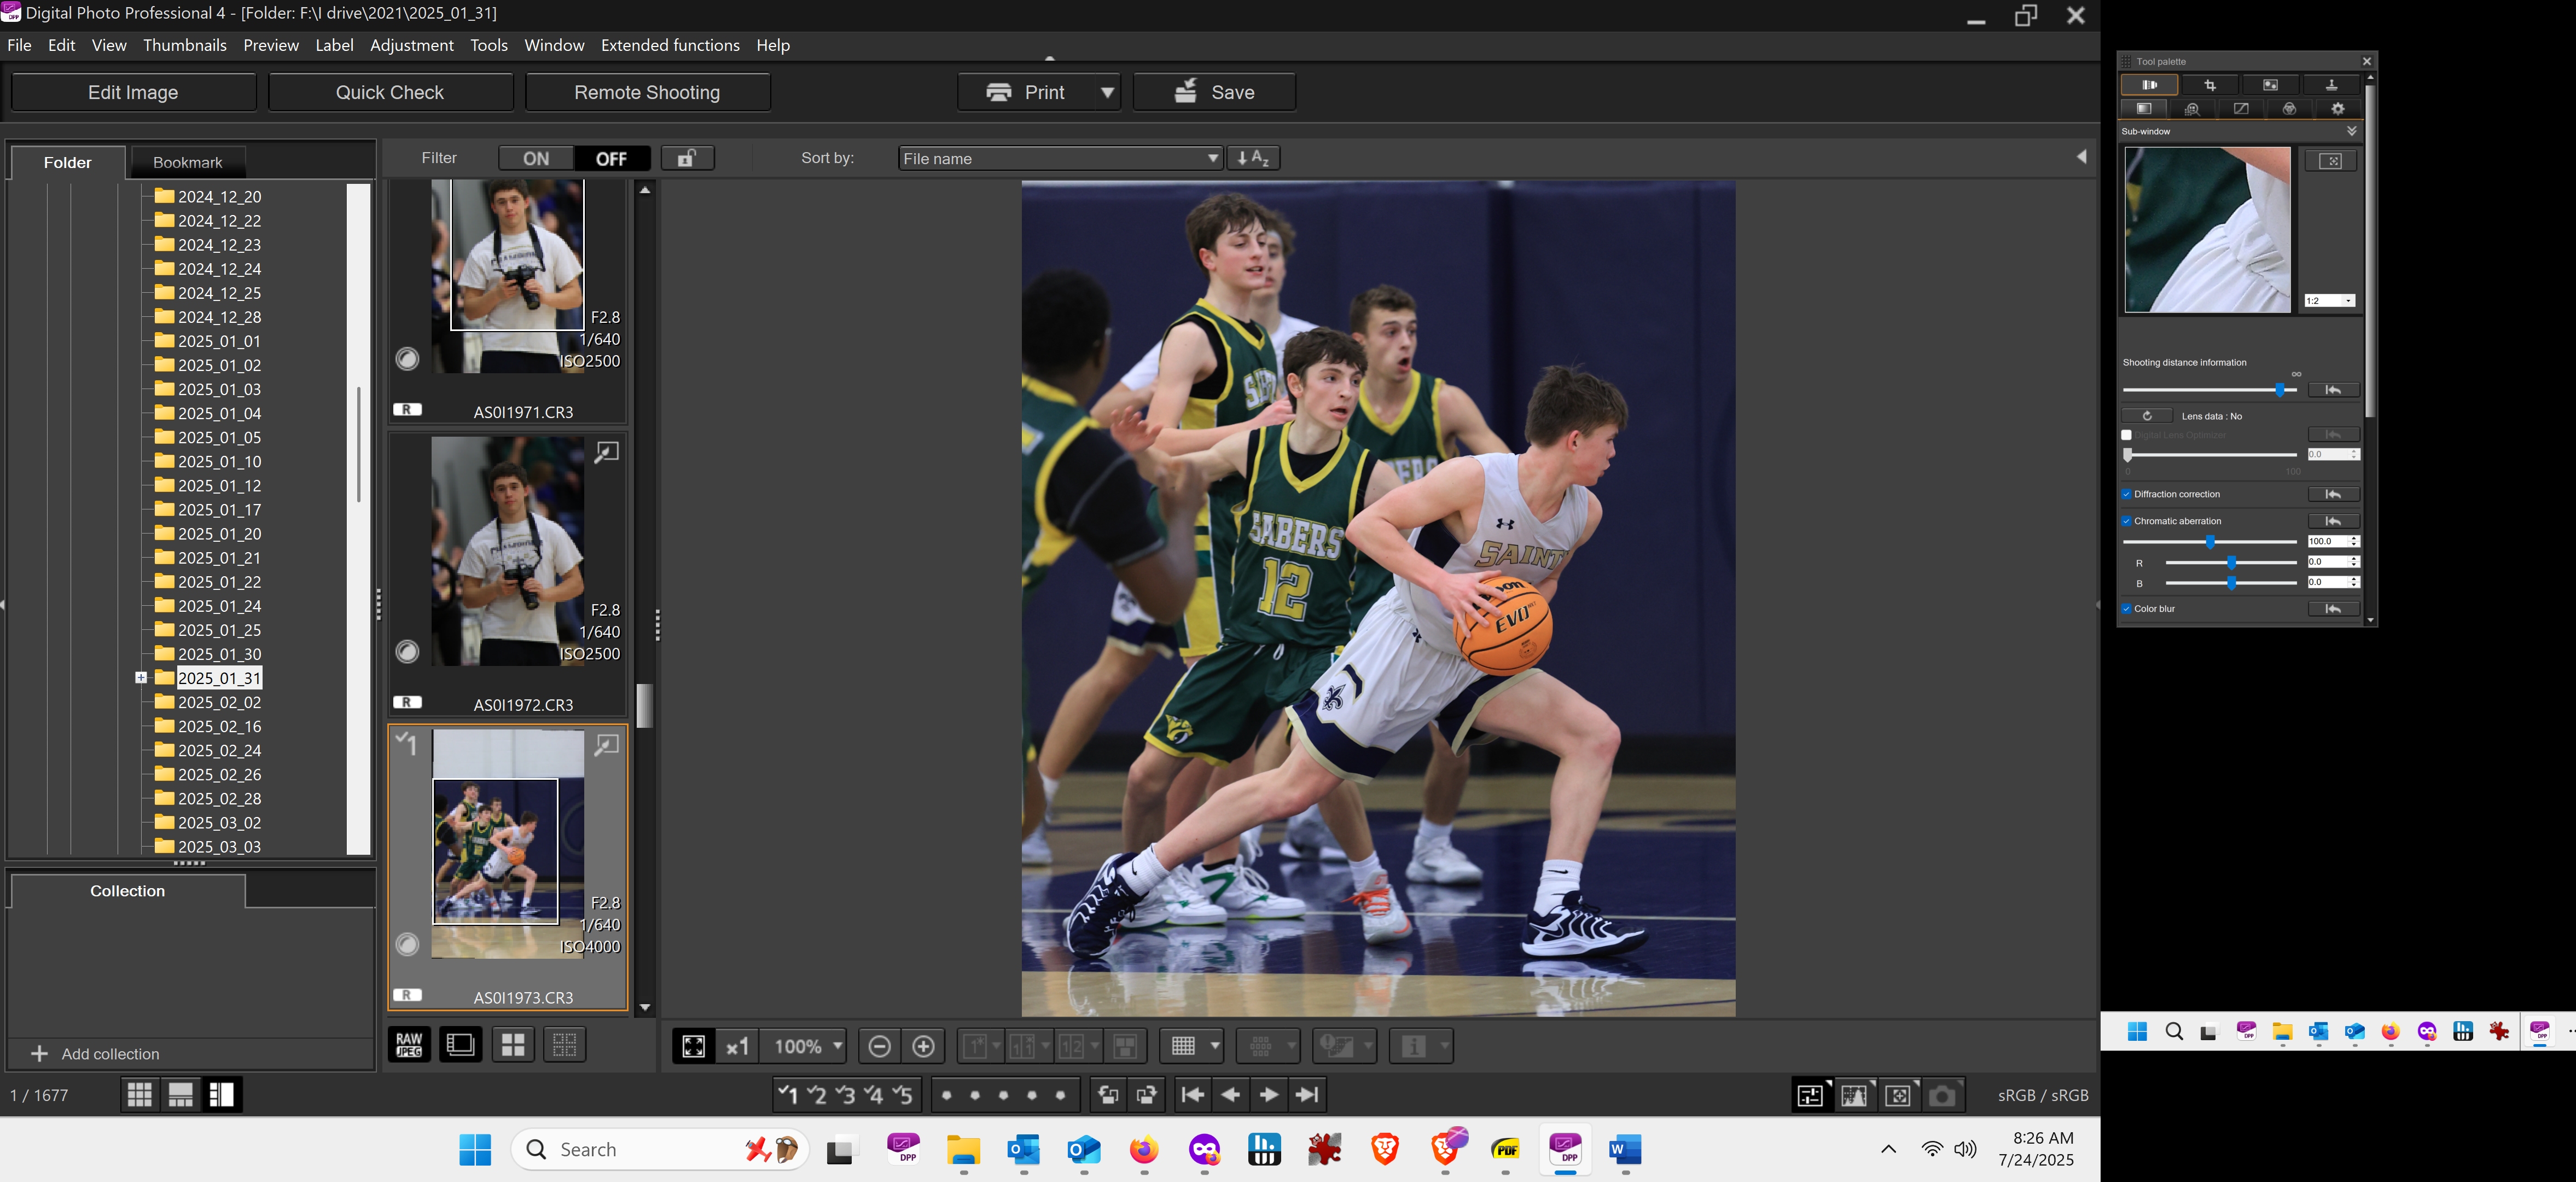Viewport: 2576px width, 1182px height.
Task: Turn the Filter toggle ON
Action: click(x=536, y=157)
